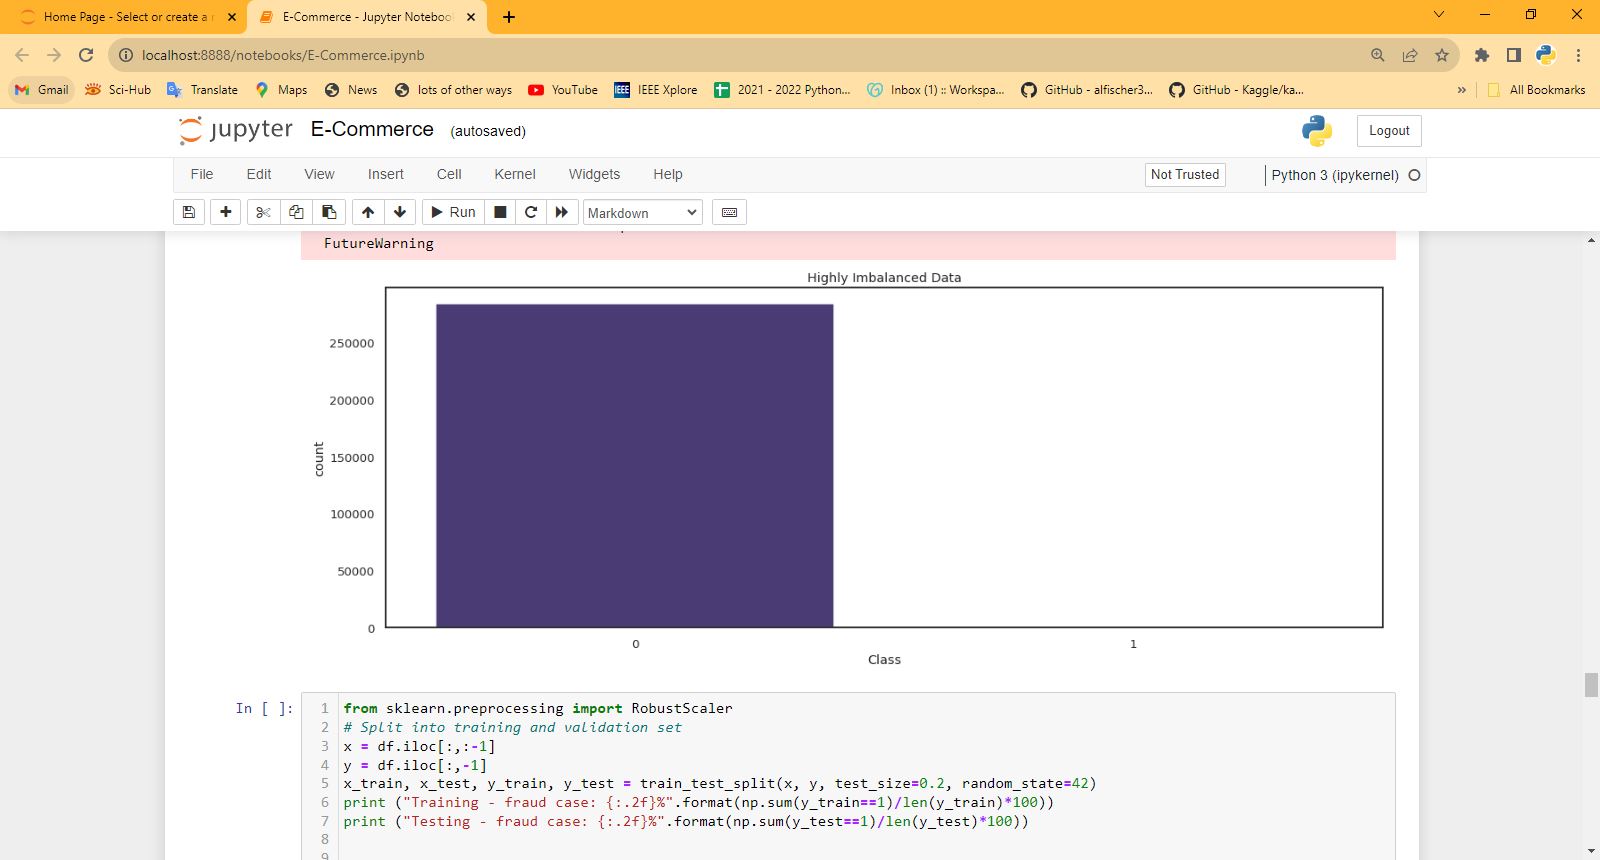Click the Logout button

(x=1389, y=131)
